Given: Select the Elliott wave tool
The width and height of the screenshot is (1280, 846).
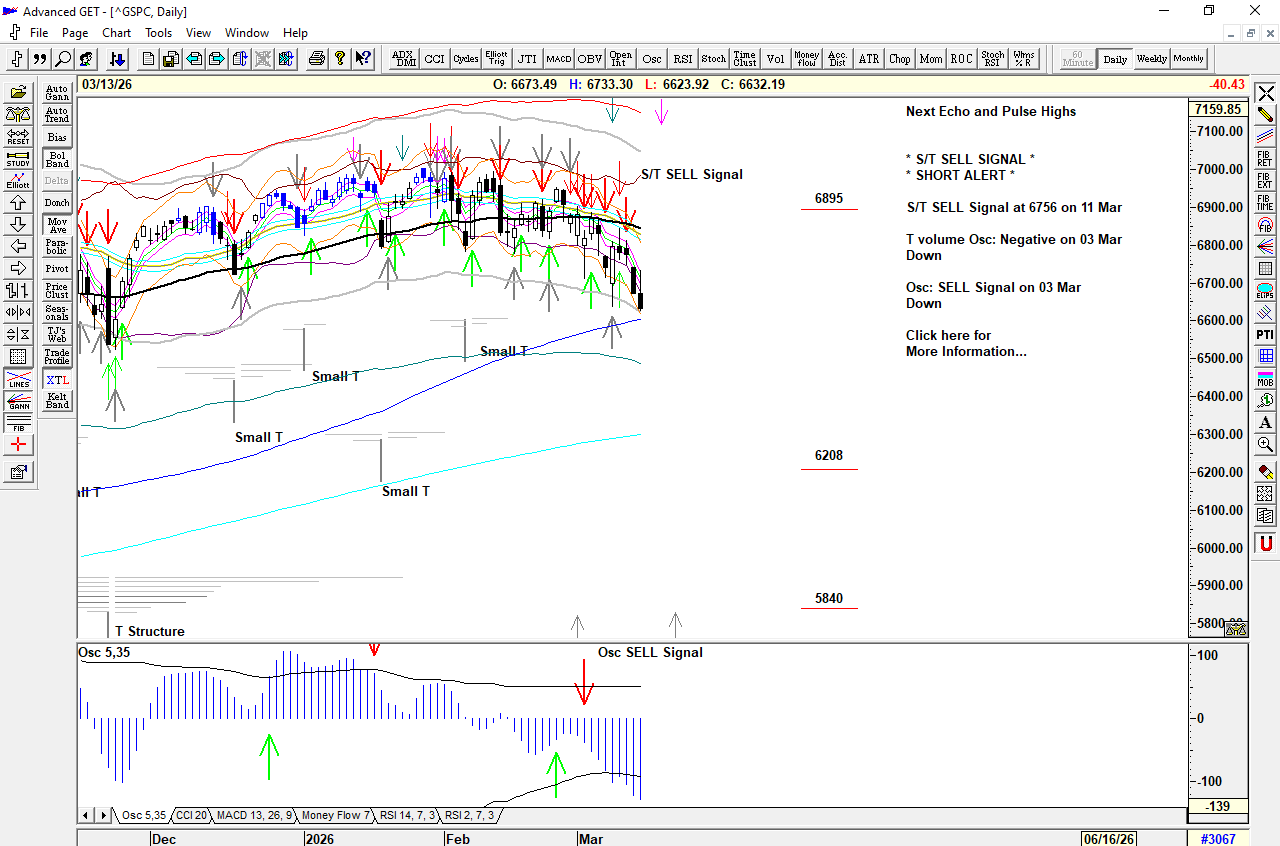Looking at the screenshot, I should click(18, 181).
